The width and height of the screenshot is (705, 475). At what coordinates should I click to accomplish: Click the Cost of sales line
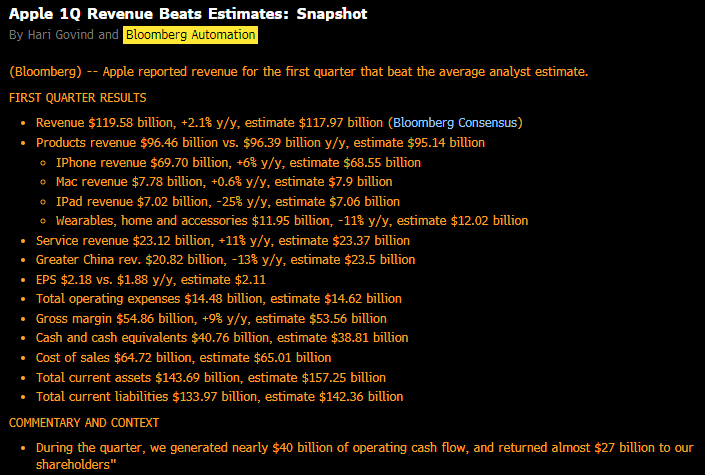coord(183,358)
